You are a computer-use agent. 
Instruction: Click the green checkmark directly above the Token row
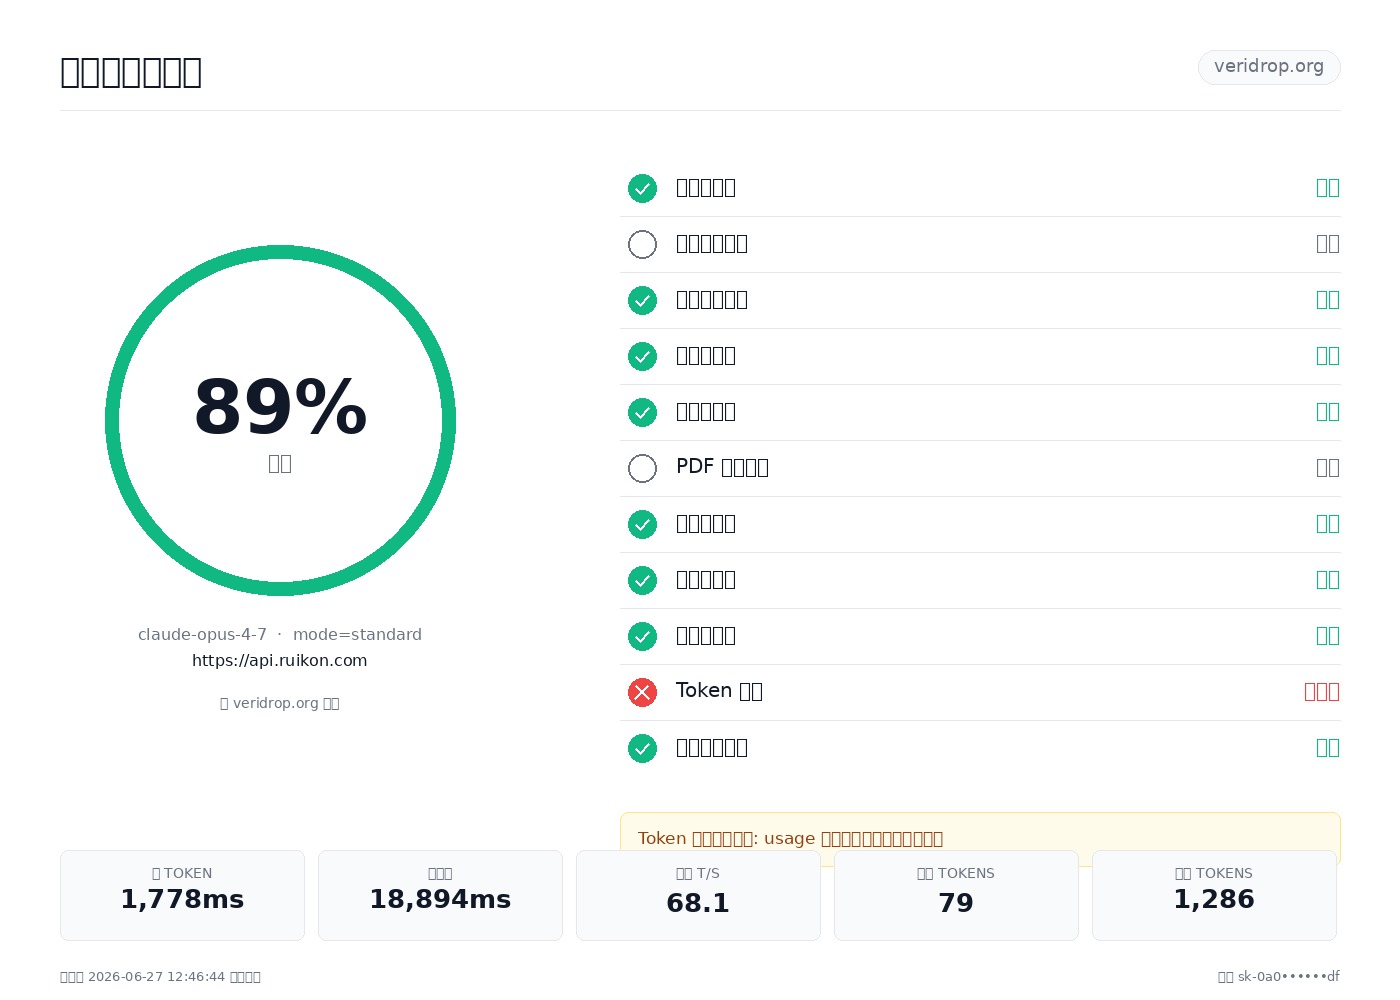(642, 636)
